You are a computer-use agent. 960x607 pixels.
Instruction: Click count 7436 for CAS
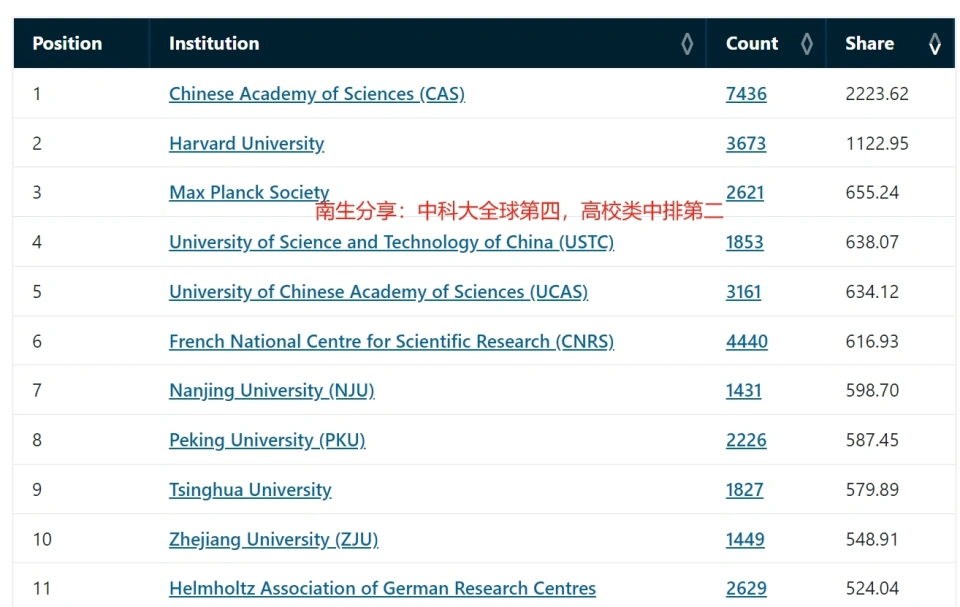[746, 94]
